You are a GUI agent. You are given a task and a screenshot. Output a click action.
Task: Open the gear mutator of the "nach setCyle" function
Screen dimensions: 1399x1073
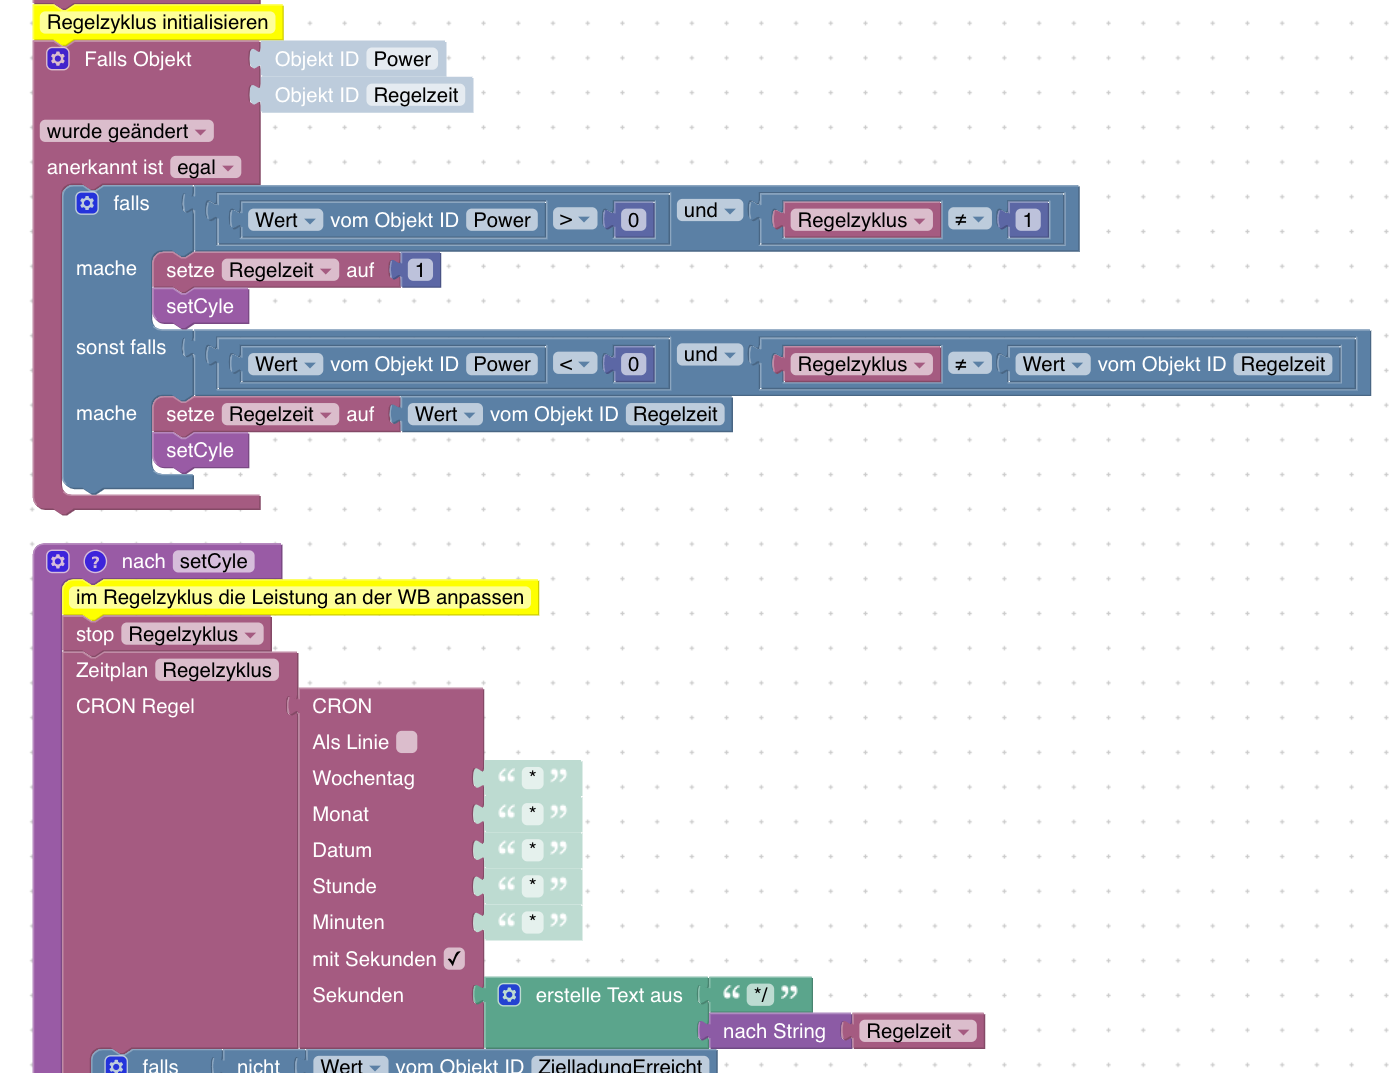(x=58, y=561)
